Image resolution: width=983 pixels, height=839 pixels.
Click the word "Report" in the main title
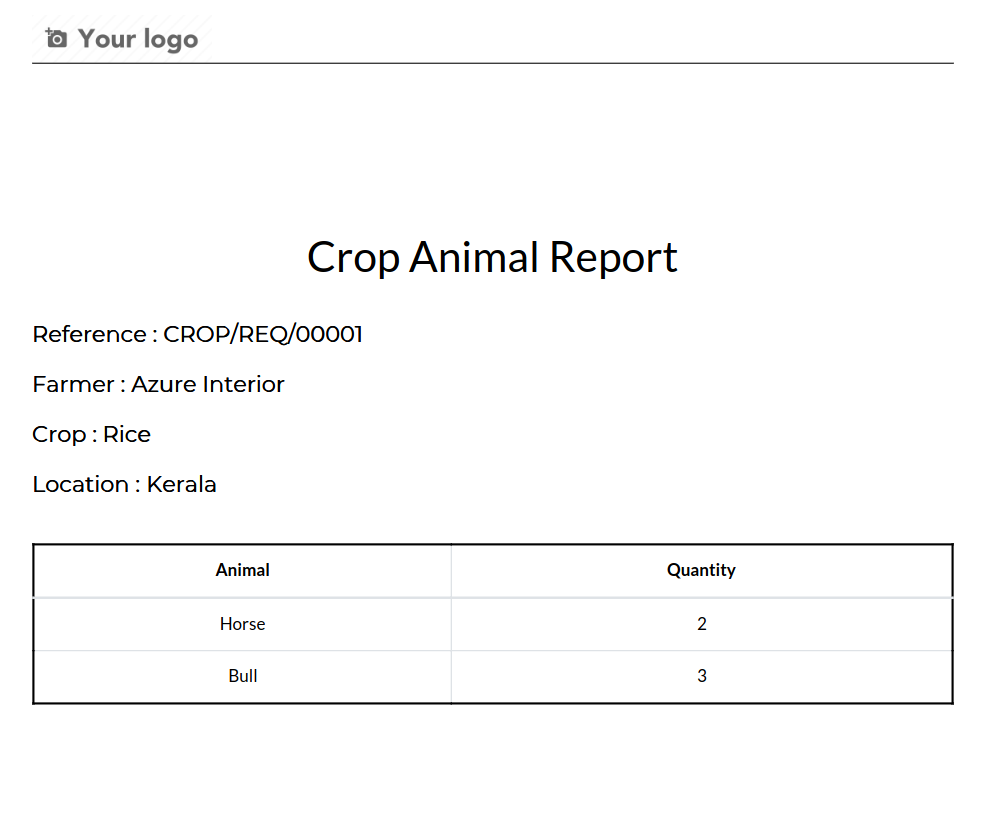(613, 257)
